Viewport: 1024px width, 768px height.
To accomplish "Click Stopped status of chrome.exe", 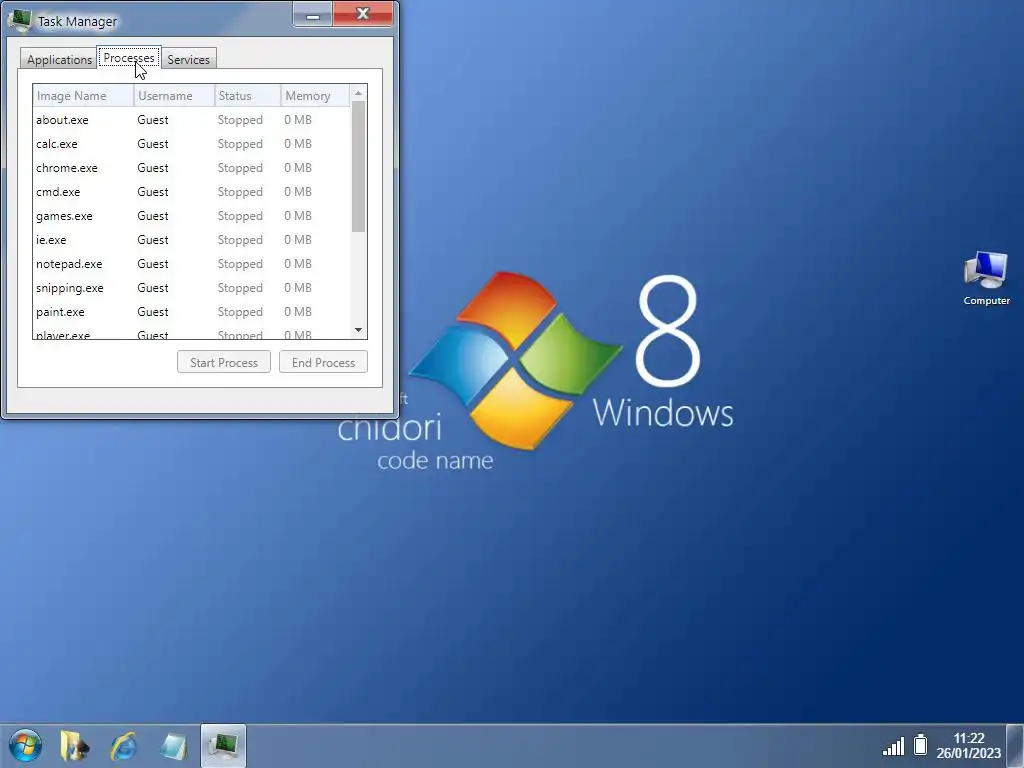I will pos(240,168).
